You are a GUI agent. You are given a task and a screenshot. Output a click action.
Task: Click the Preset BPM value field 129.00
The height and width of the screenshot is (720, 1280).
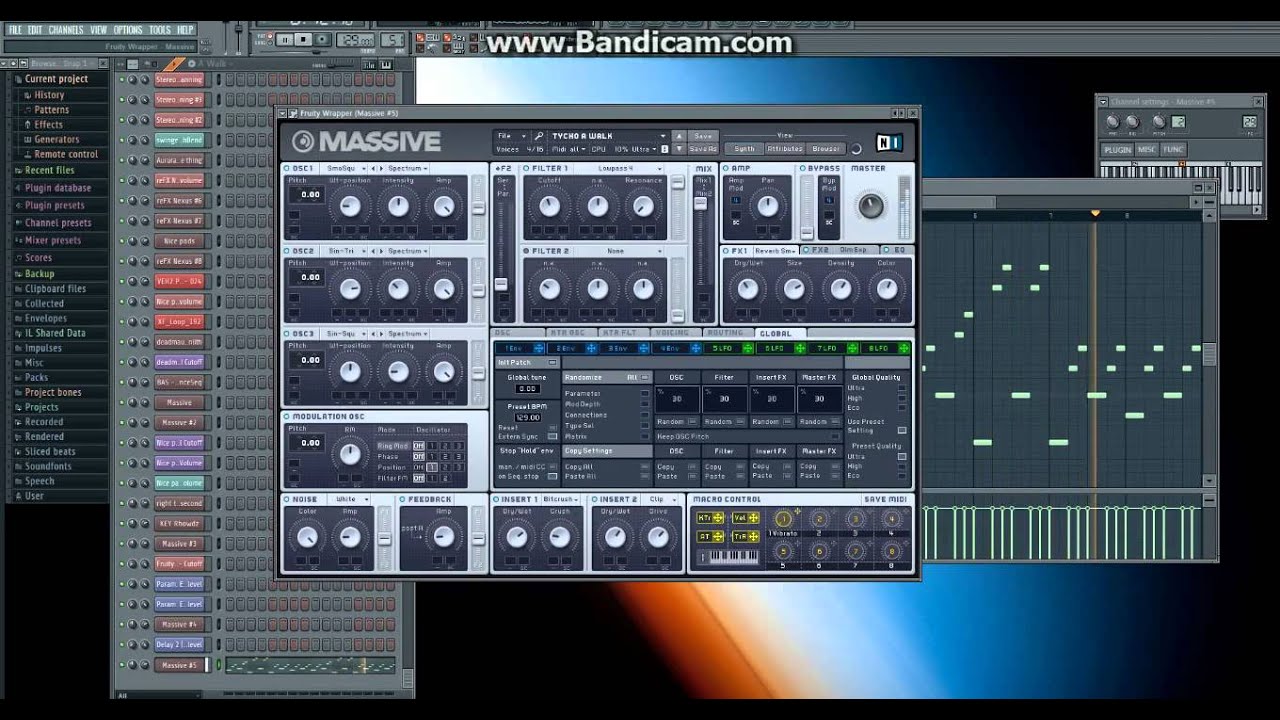point(528,417)
